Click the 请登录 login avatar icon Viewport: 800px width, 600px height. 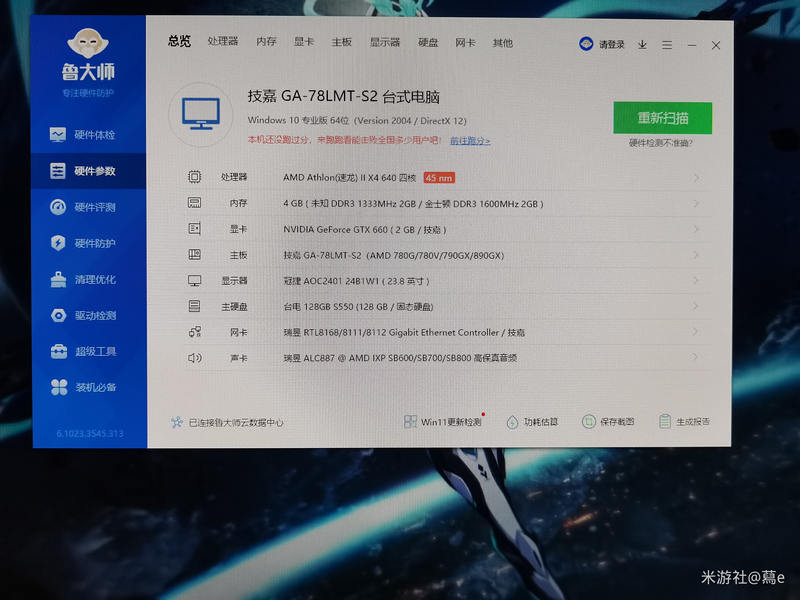586,44
